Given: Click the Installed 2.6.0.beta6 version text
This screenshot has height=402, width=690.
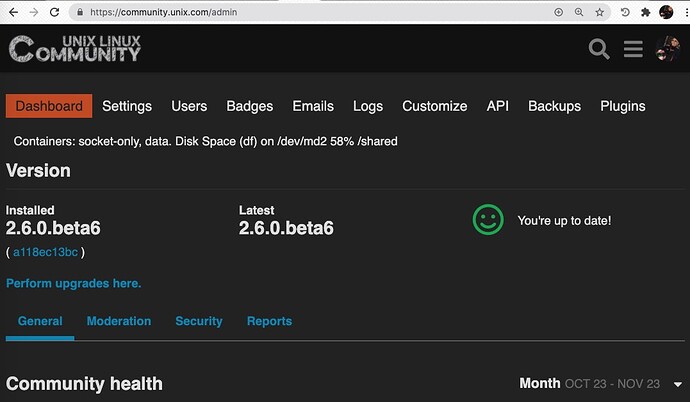Looking at the screenshot, I should (x=53, y=228).
